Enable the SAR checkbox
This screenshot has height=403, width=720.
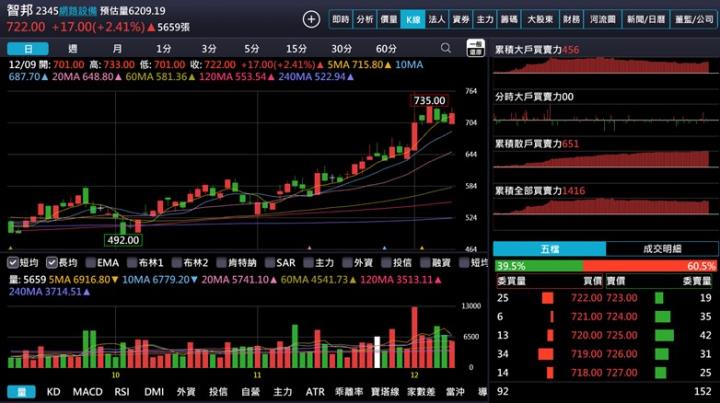pyautogui.click(x=270, y=263)
